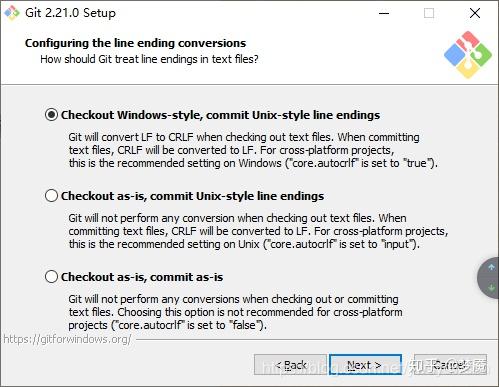Screen dimensions: 499x387
Task: Continue with the Next button
Action: (x=365, y=365)
